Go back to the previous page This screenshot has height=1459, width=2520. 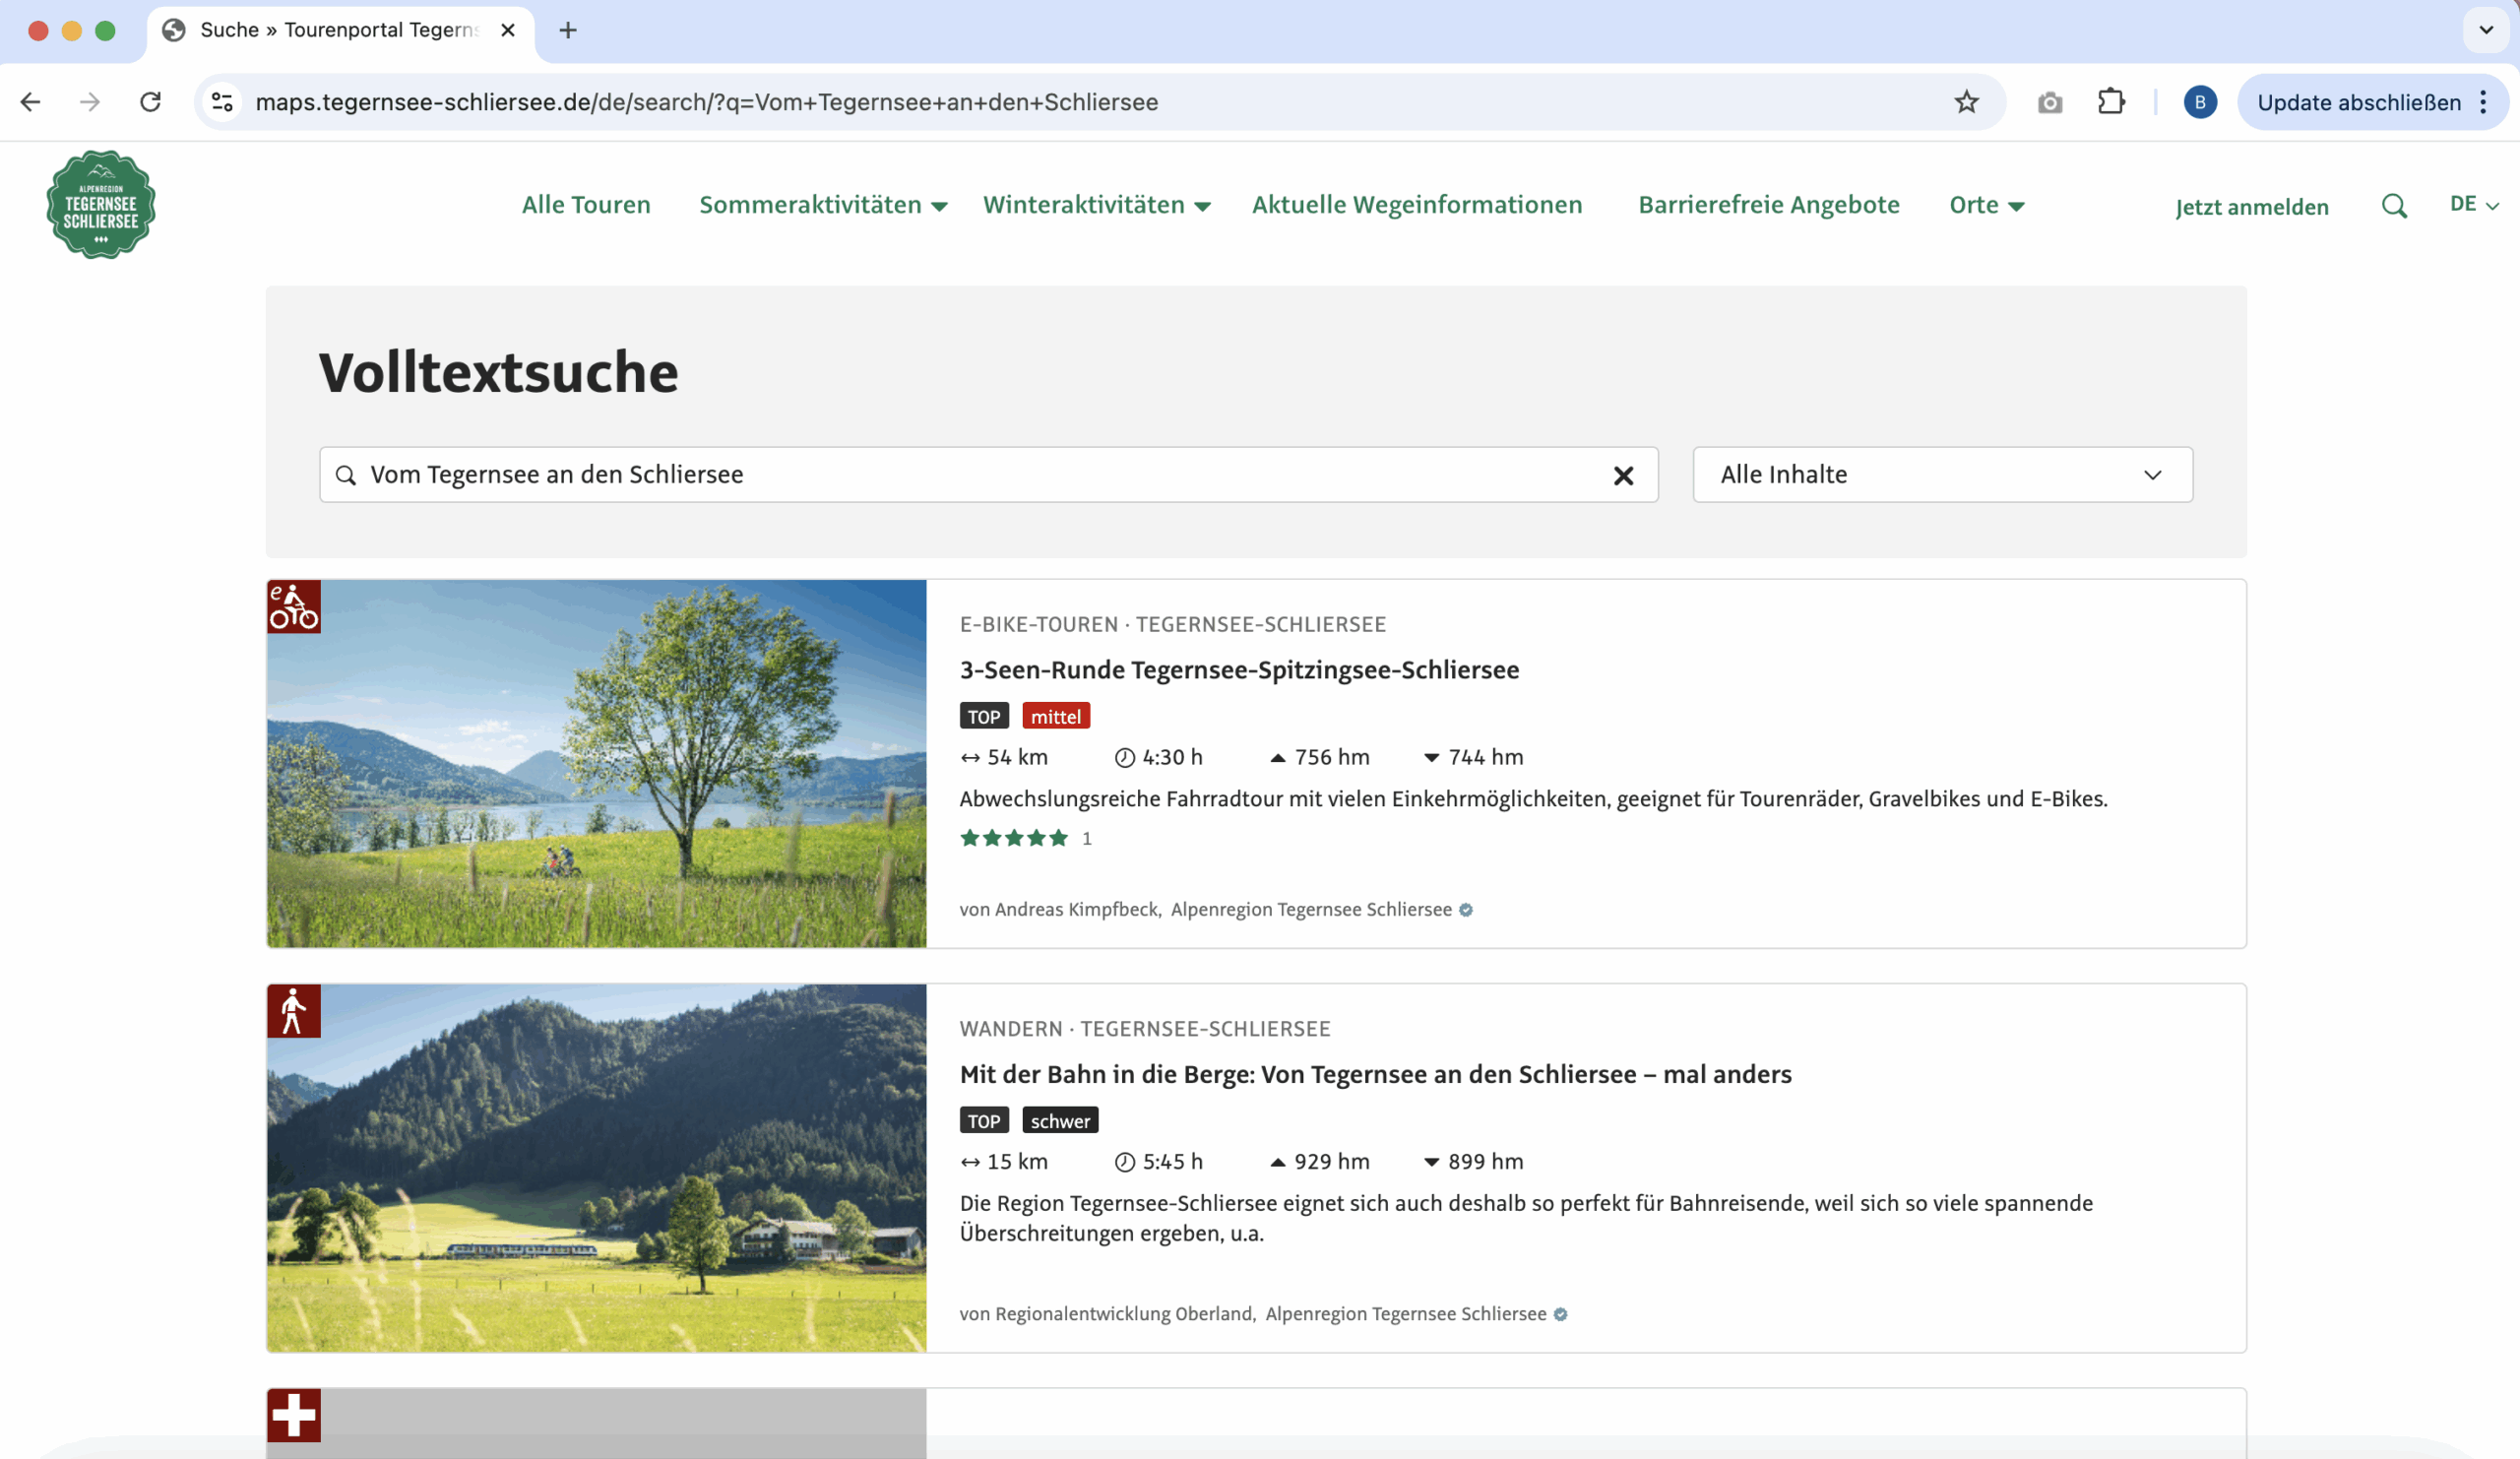(31, 102)
